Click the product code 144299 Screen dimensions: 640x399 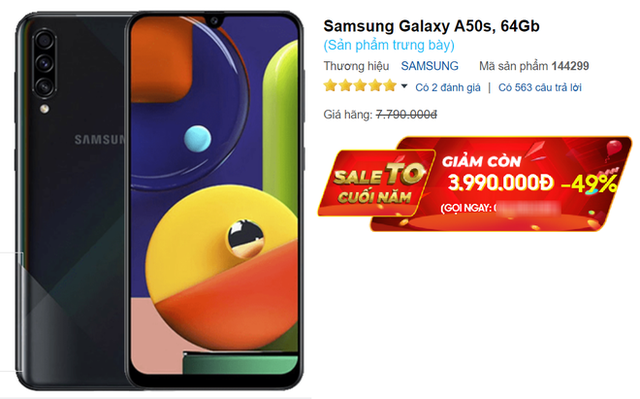pyautogui.click(x=570, y=66)
